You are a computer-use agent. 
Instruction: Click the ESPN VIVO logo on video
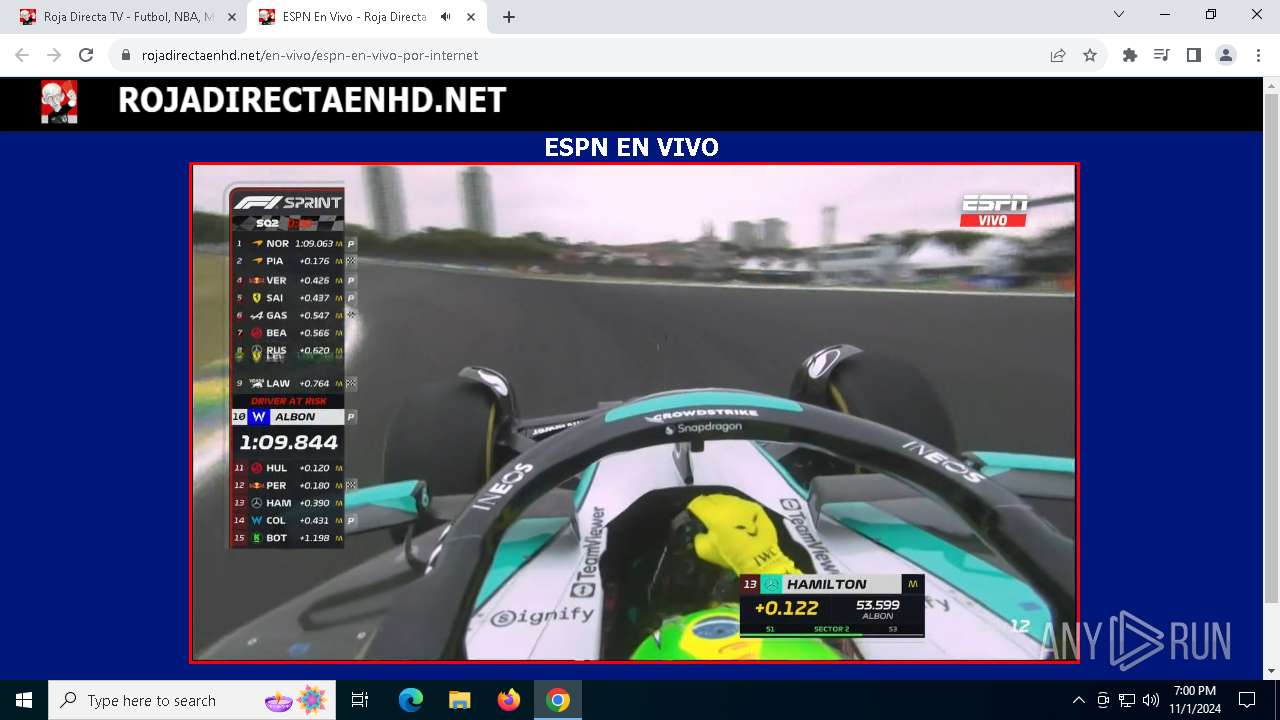click(994, 209)
